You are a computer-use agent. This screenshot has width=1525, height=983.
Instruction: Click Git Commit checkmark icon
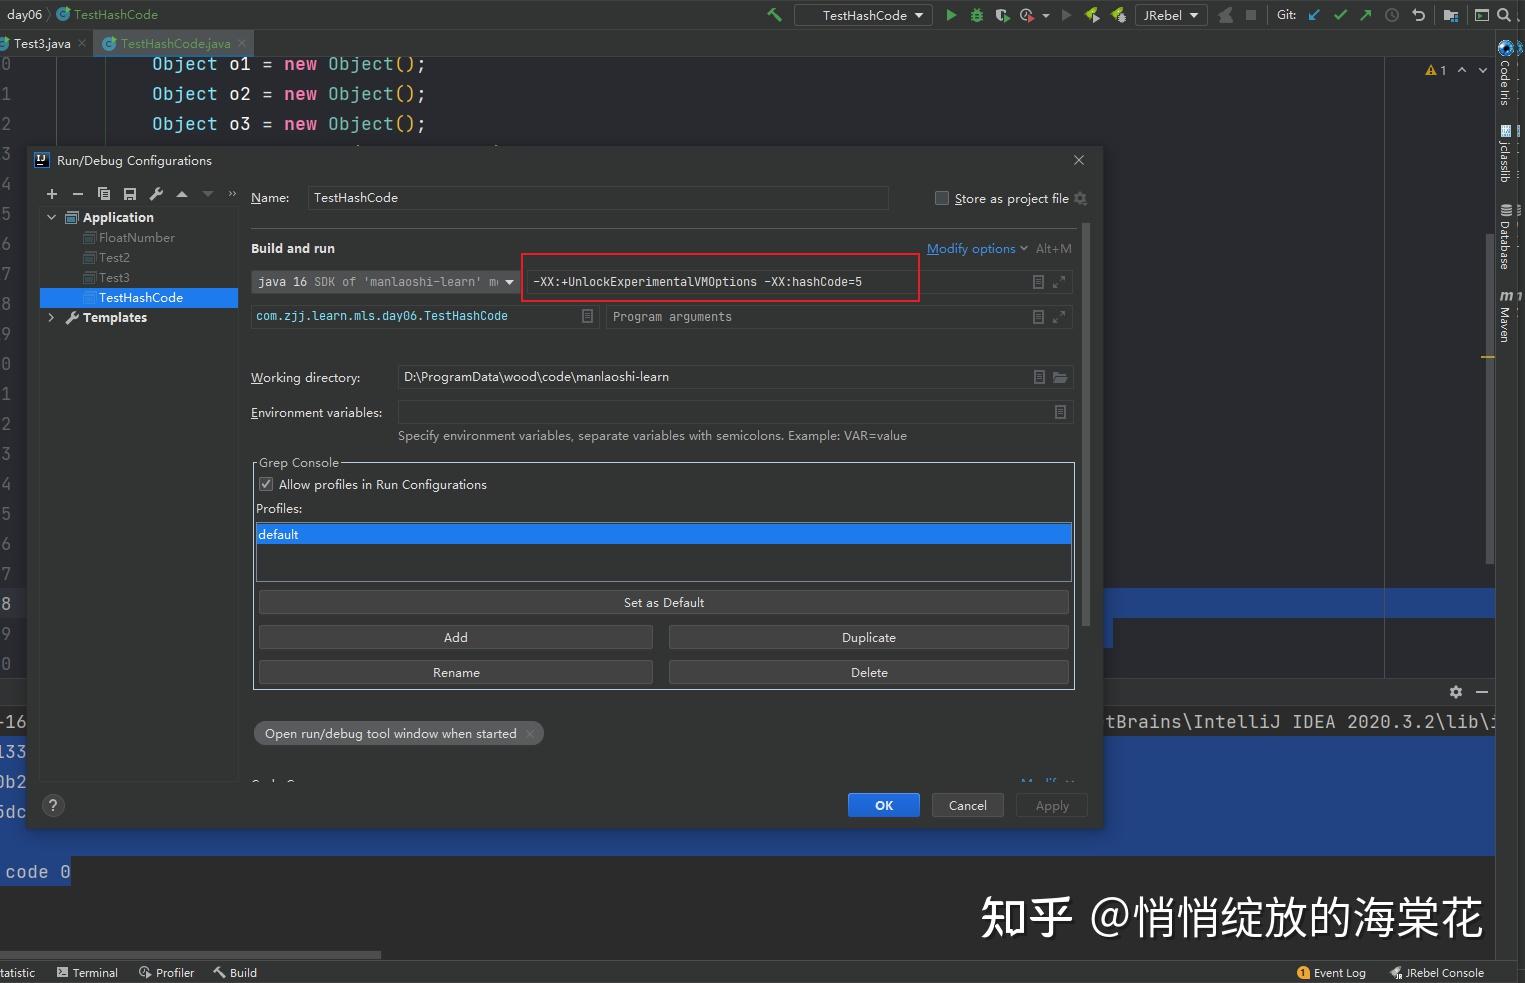(x=1340, y=15)
